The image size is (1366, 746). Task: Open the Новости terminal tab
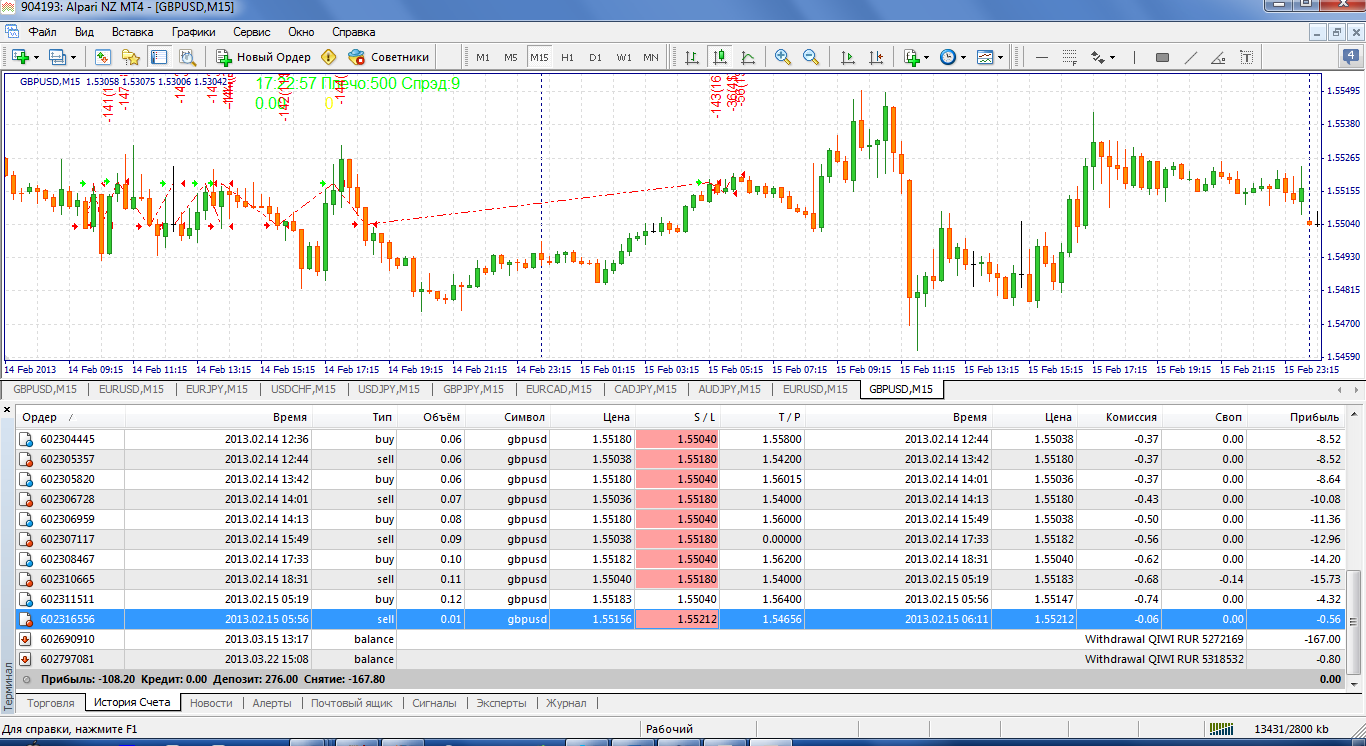click(211, 703)
